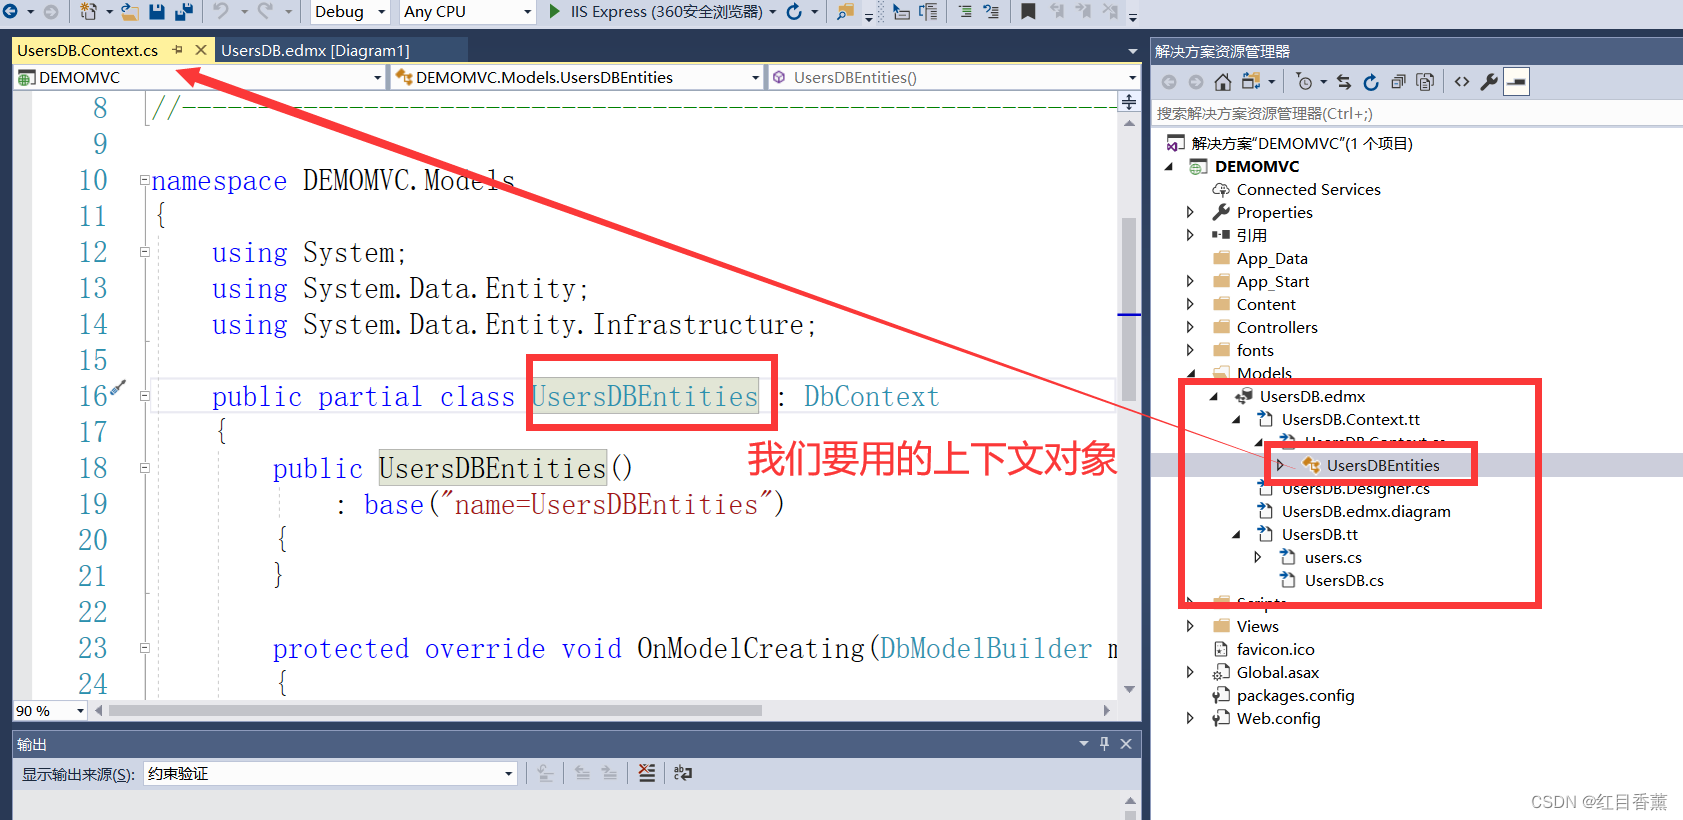
Task: Open Properties with the wrench icon
Action: click(1489, 82)
